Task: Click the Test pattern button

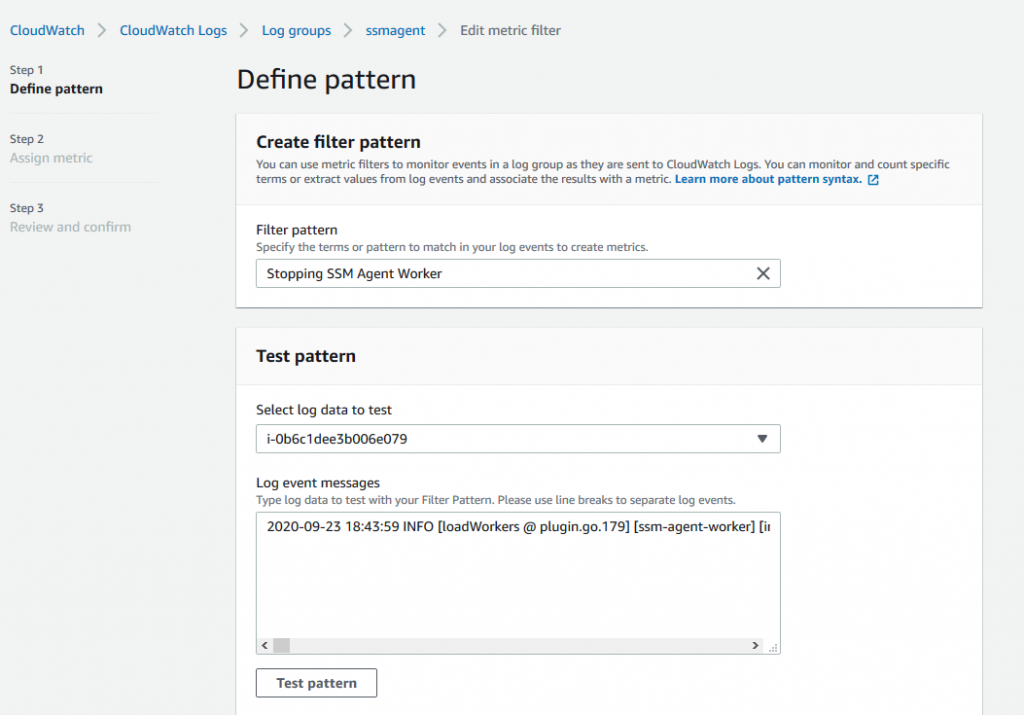Action: point(316,682)
